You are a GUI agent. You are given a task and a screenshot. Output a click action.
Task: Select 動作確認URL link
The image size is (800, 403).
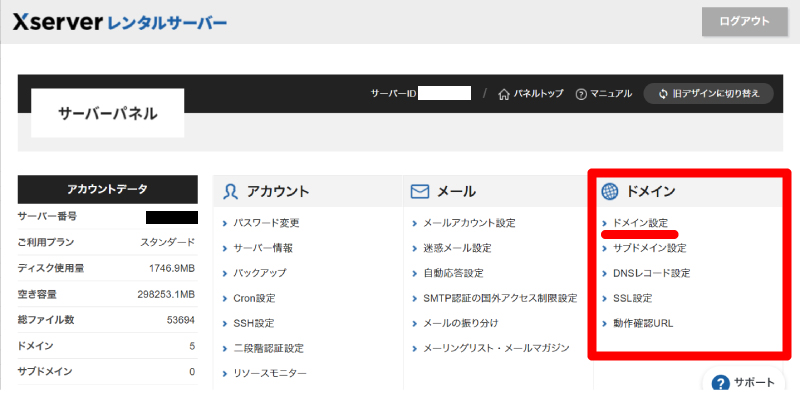[642, 323]
